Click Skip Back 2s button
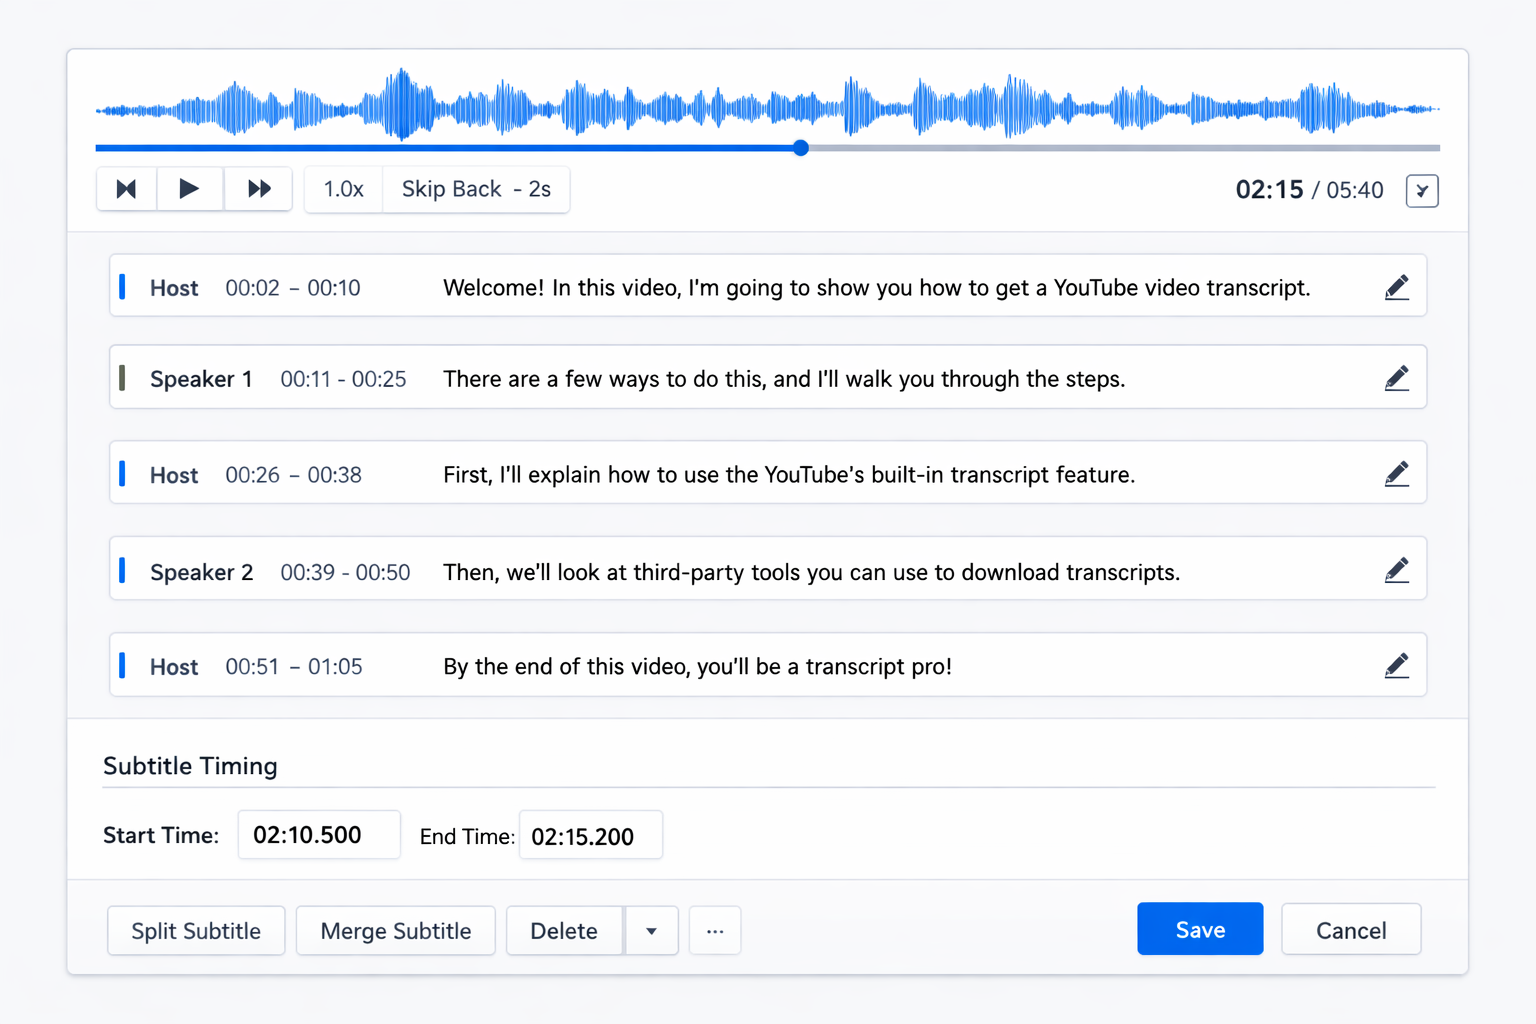 (476, 190)
